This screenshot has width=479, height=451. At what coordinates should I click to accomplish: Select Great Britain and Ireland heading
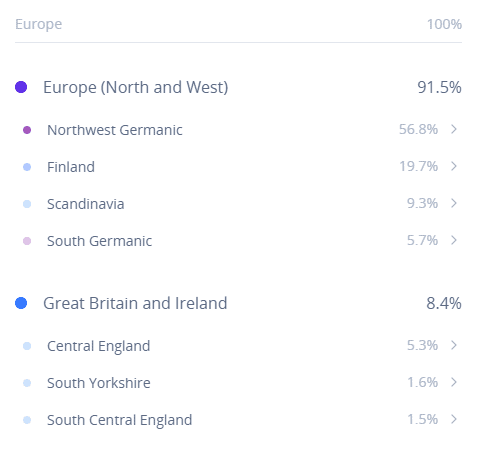[135, 303]
